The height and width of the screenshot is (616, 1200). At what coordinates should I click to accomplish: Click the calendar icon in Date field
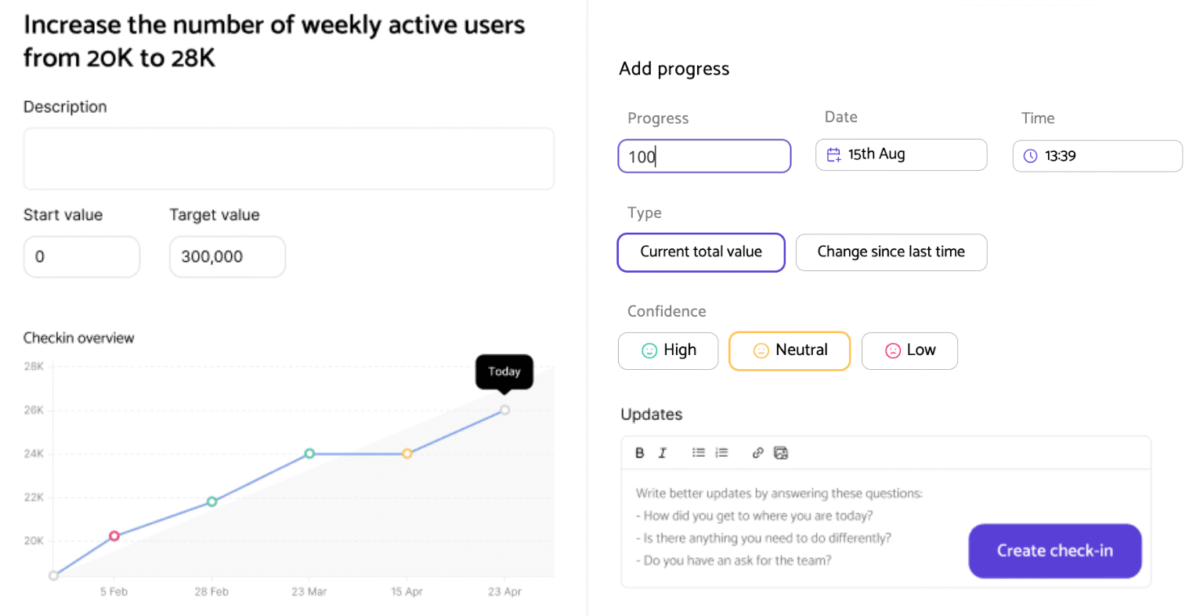click(x=834, y=155)
